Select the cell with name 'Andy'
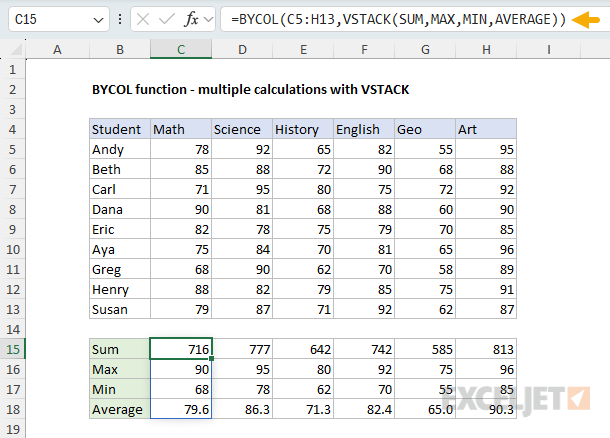This screenshot has width=610, height=438. click(120, 149)
